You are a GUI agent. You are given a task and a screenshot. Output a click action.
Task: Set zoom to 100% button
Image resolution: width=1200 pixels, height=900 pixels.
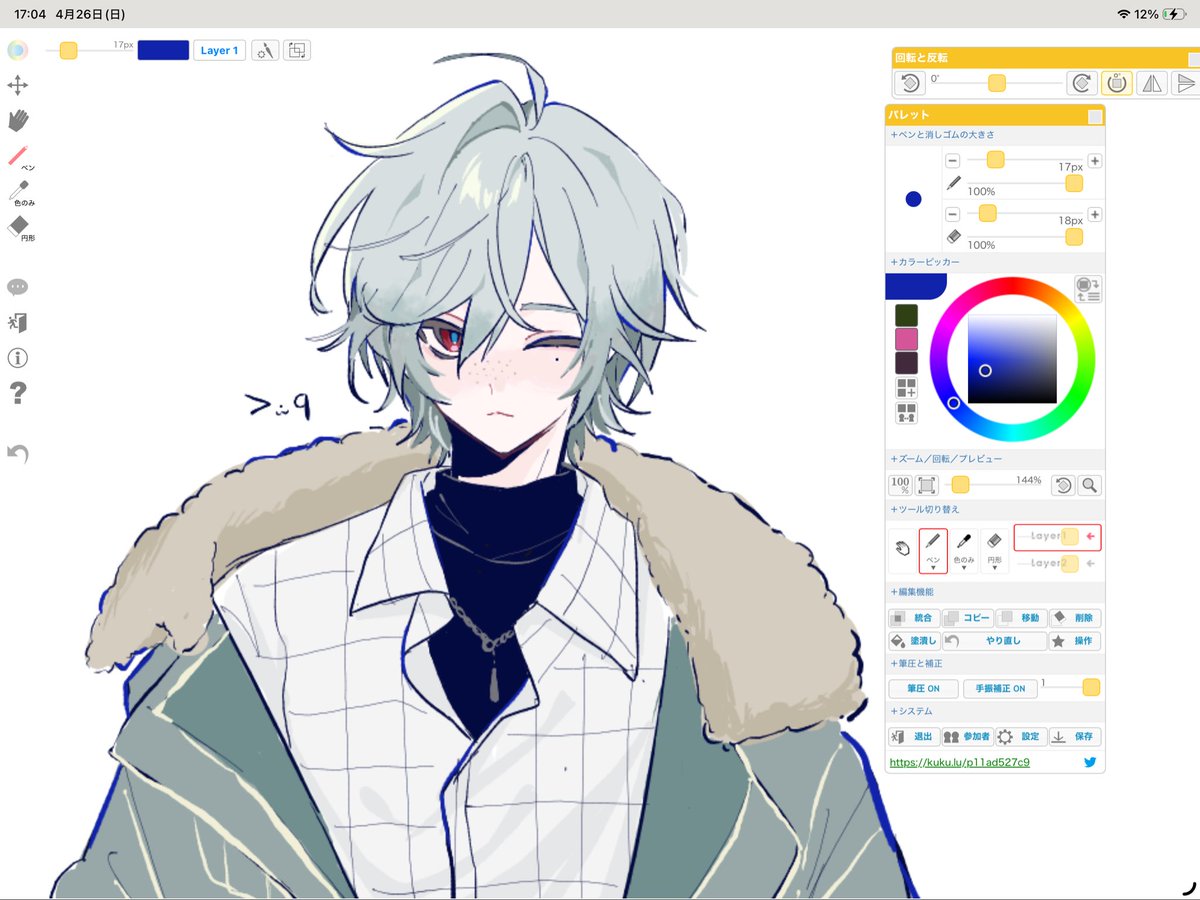pyautogui.click(x=900, y=485)
